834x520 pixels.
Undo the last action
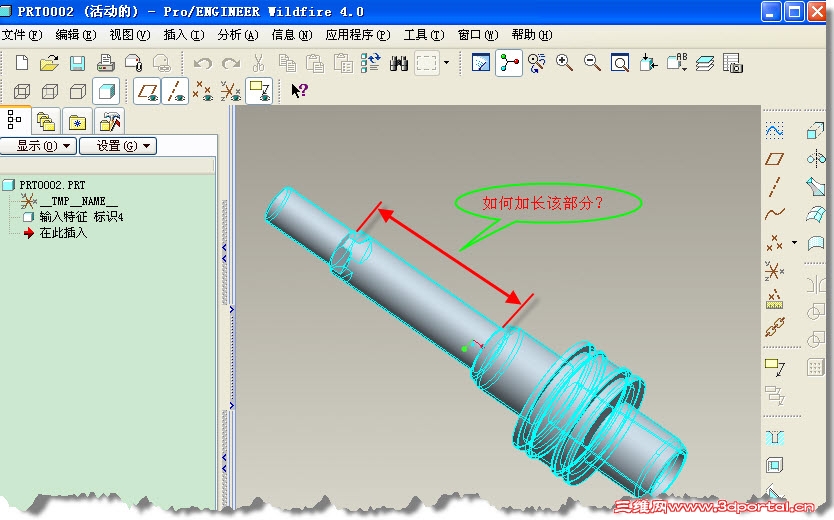click(203, 64)
